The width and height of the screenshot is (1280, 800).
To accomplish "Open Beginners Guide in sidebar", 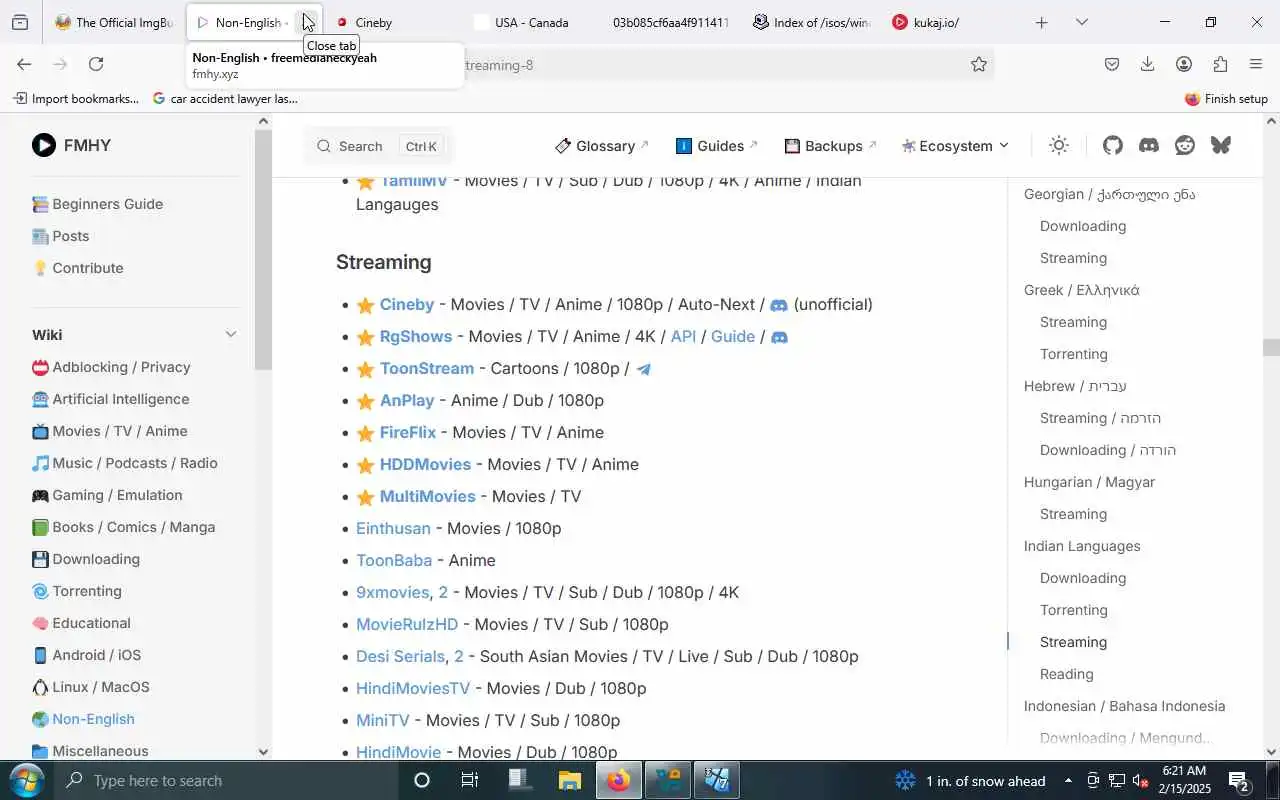I will 97,204.
